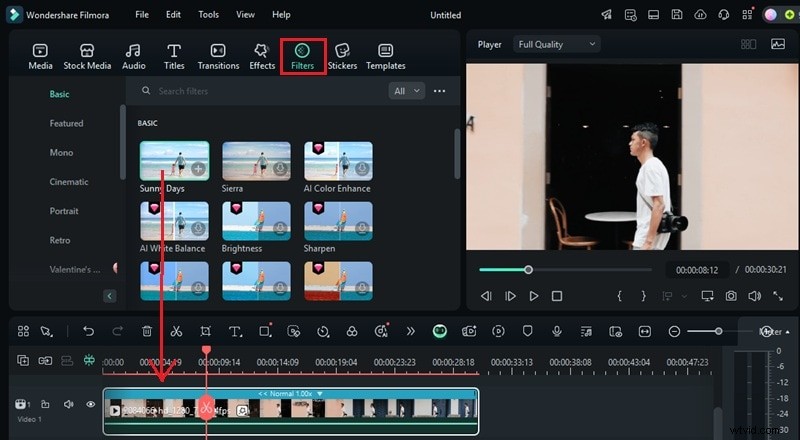Switch to the Effects tab
800x440 pixels.
coord(262,56)
